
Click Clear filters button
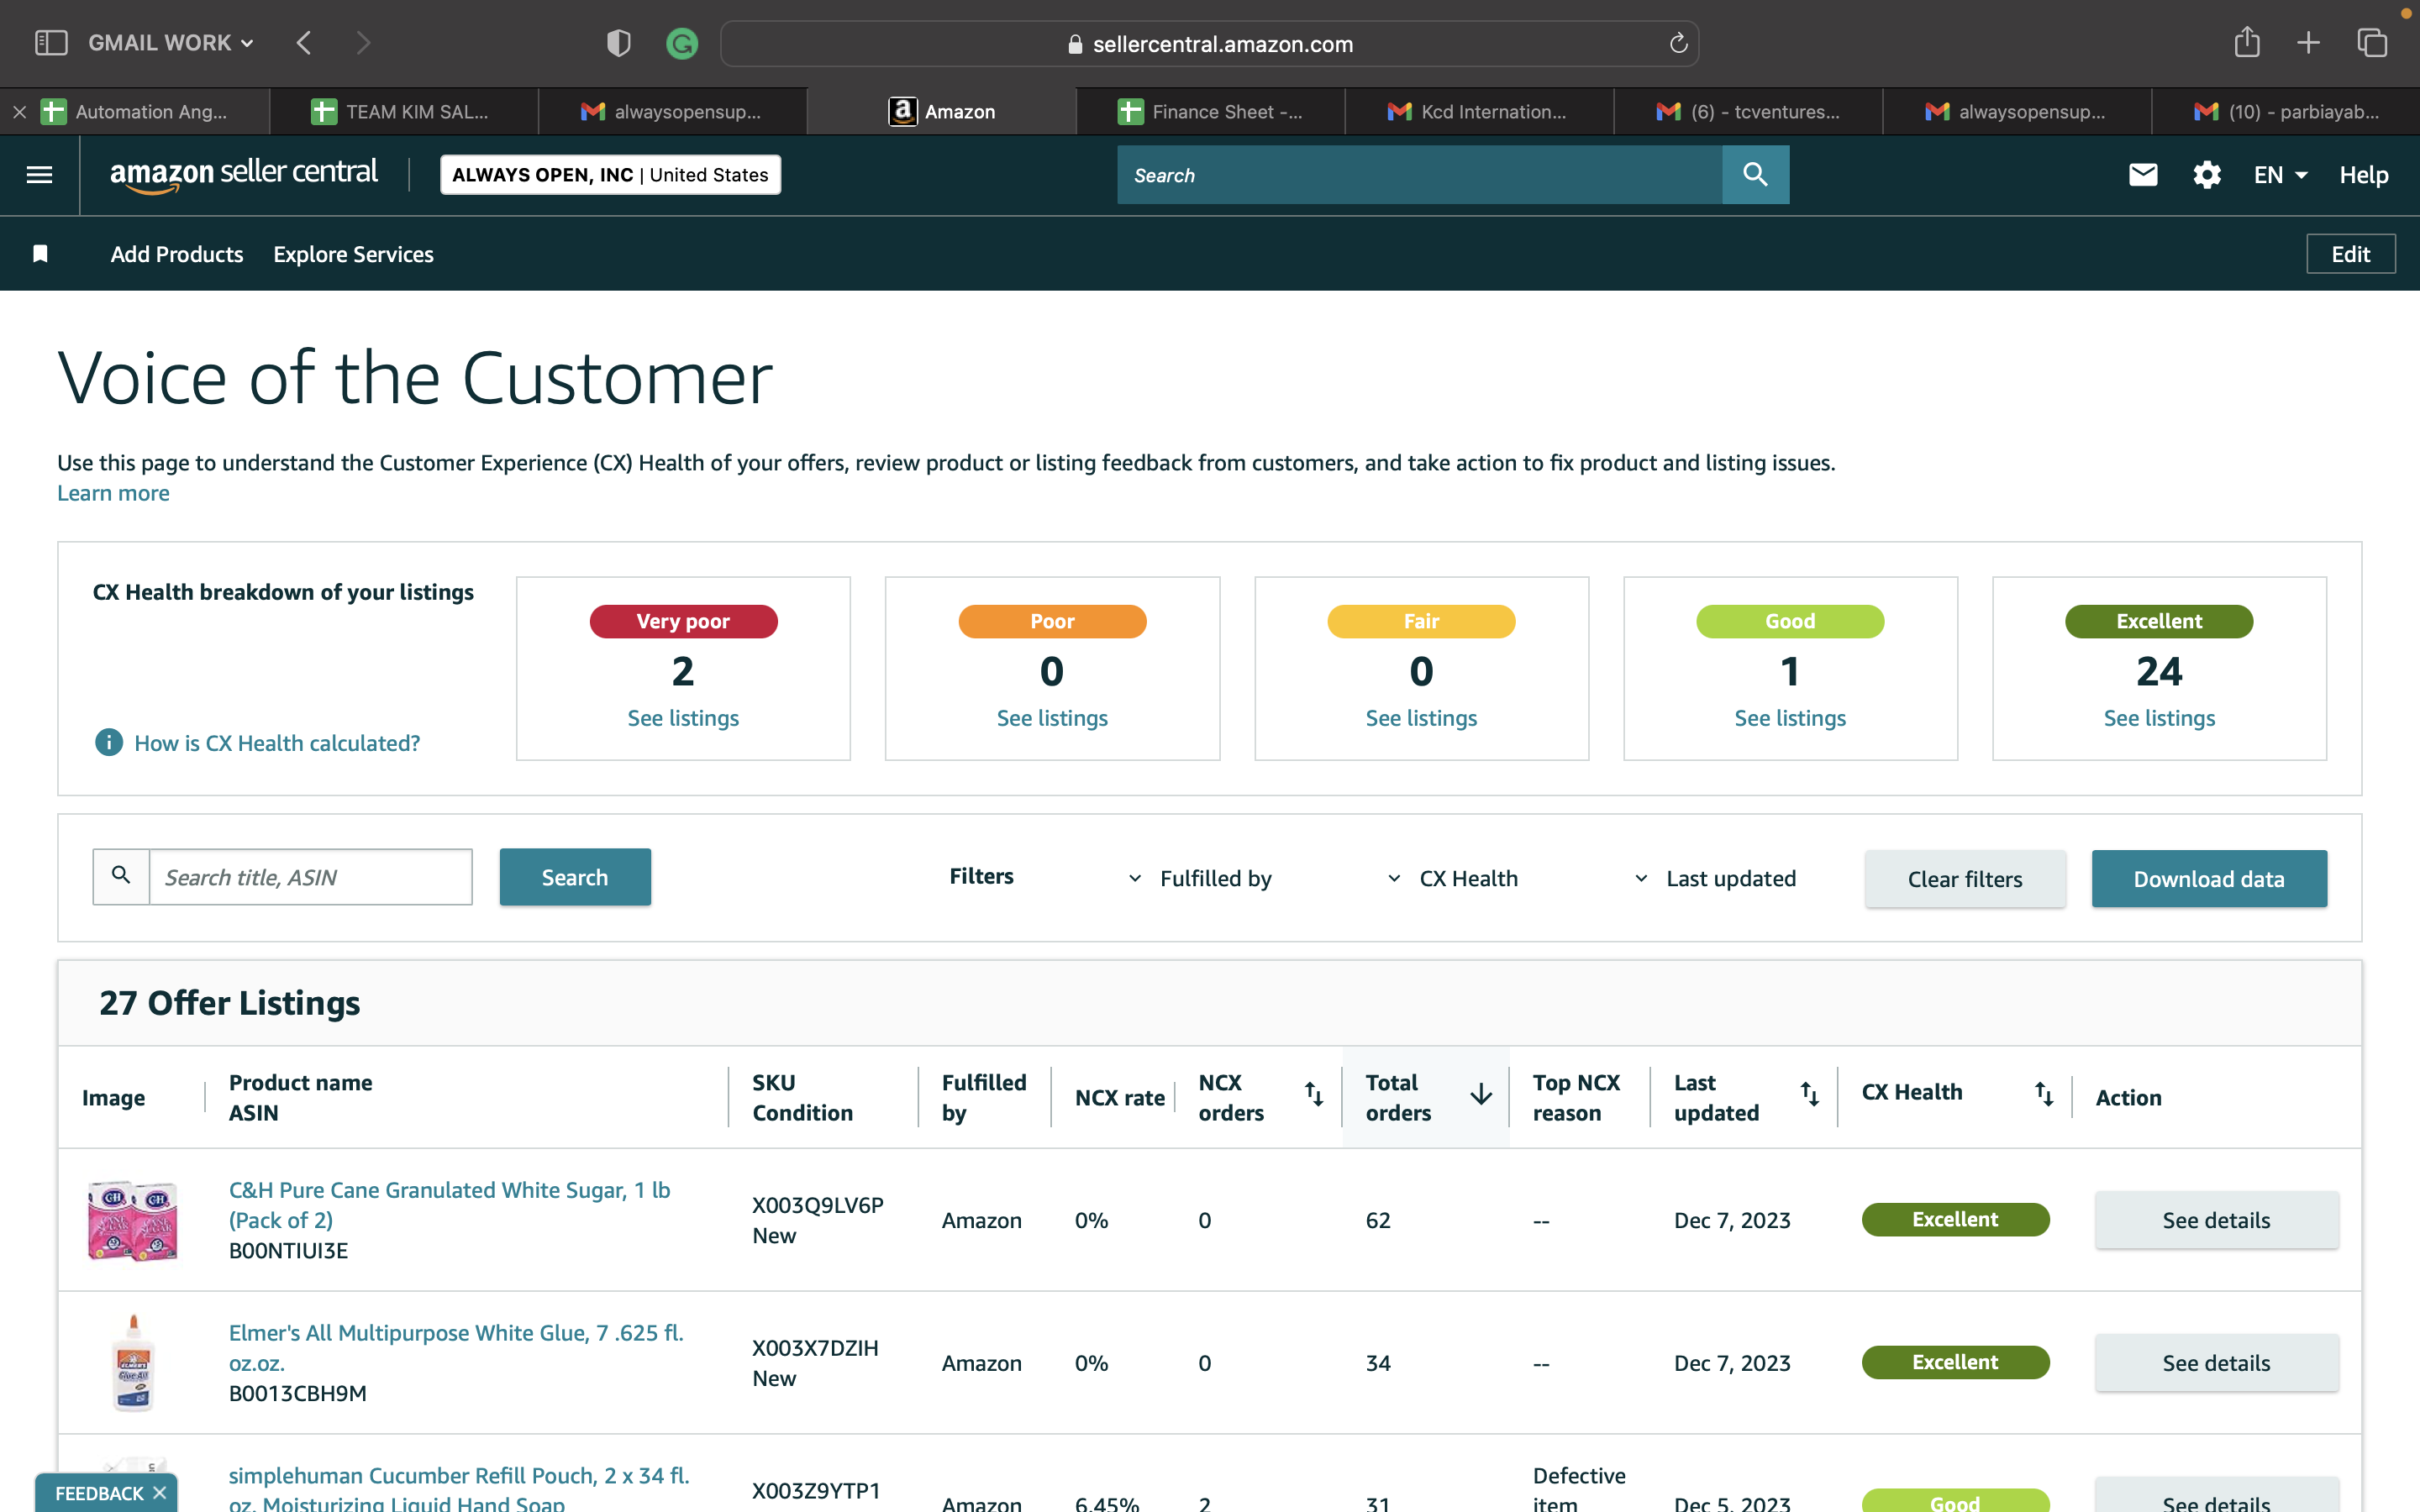1965,879
